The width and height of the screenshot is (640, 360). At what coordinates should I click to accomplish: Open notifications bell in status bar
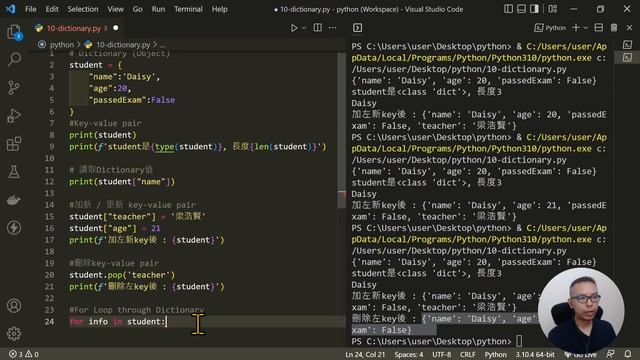[x=628, y=354]
